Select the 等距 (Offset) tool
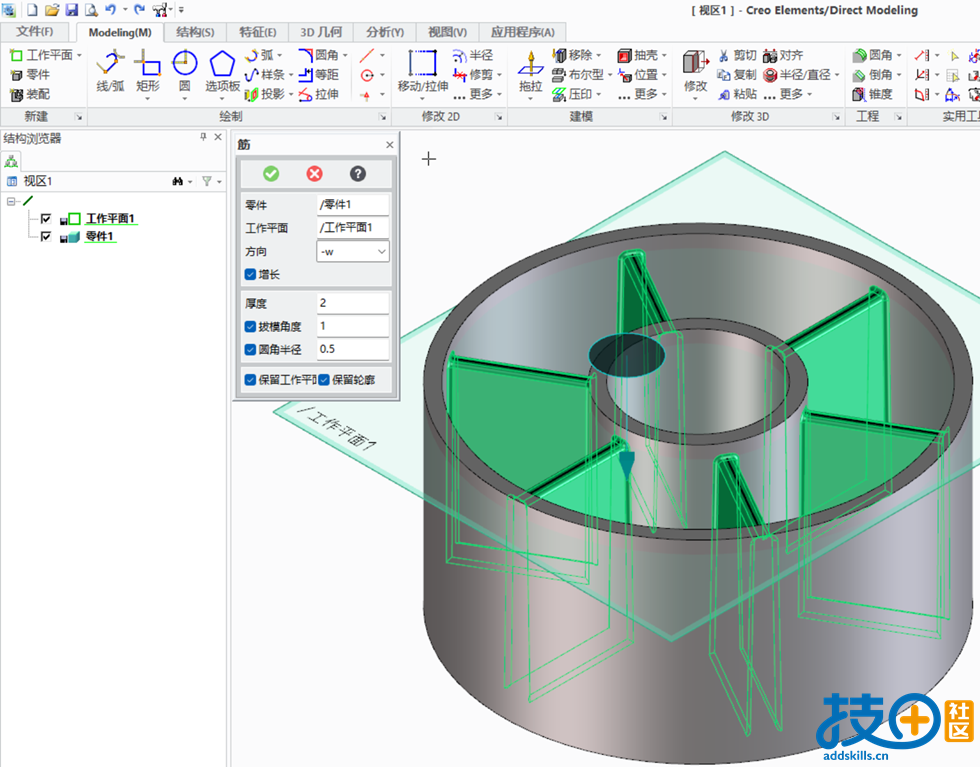 (x=319, y=75)
